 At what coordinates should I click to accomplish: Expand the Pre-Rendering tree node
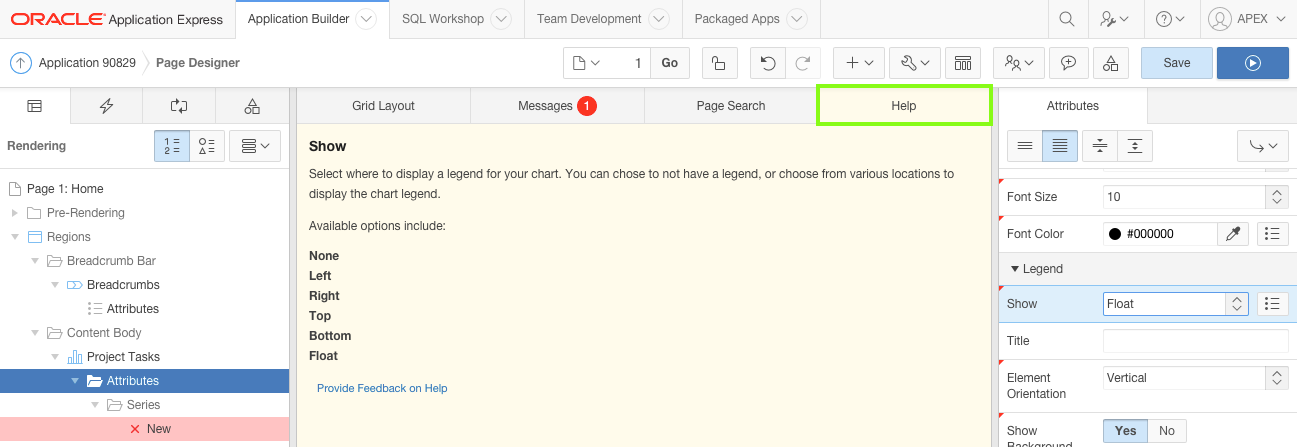pos(14,213)
